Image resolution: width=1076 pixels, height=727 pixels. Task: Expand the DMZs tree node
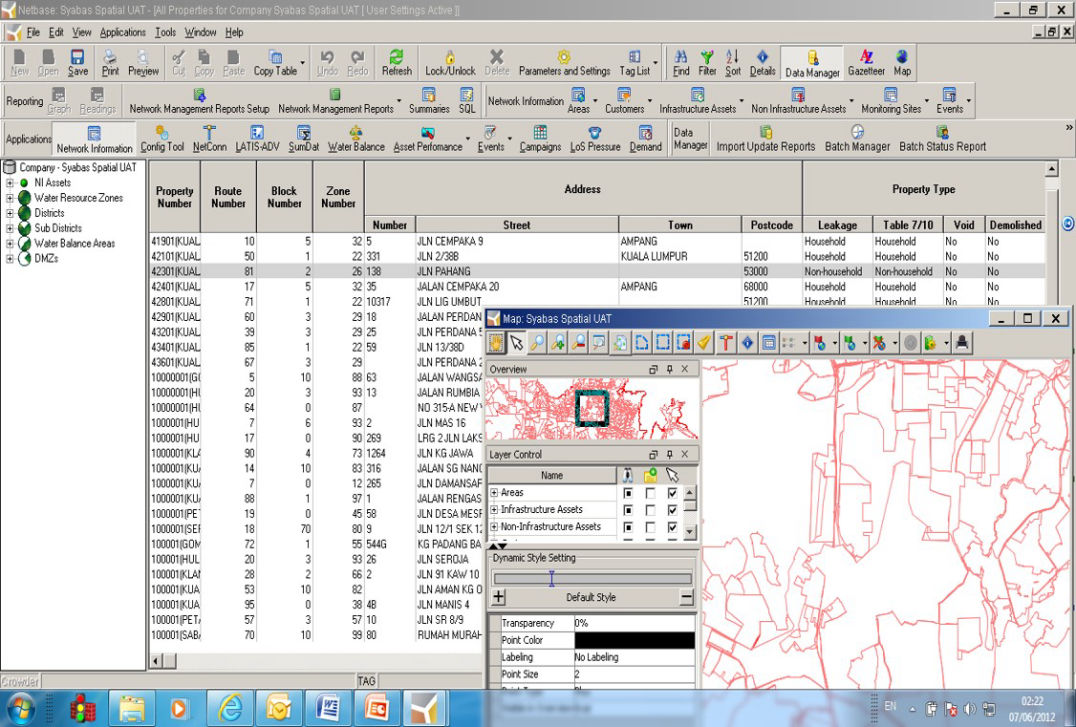(10, 259)
